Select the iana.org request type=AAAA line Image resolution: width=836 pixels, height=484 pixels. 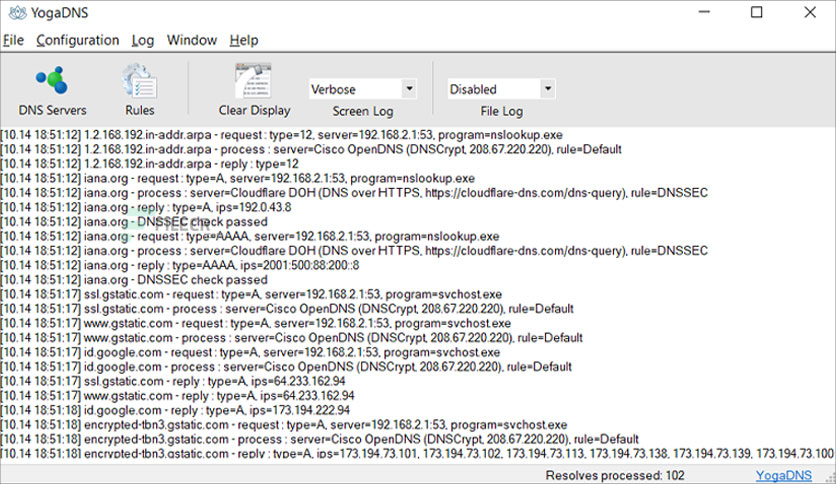coord(250,236)
